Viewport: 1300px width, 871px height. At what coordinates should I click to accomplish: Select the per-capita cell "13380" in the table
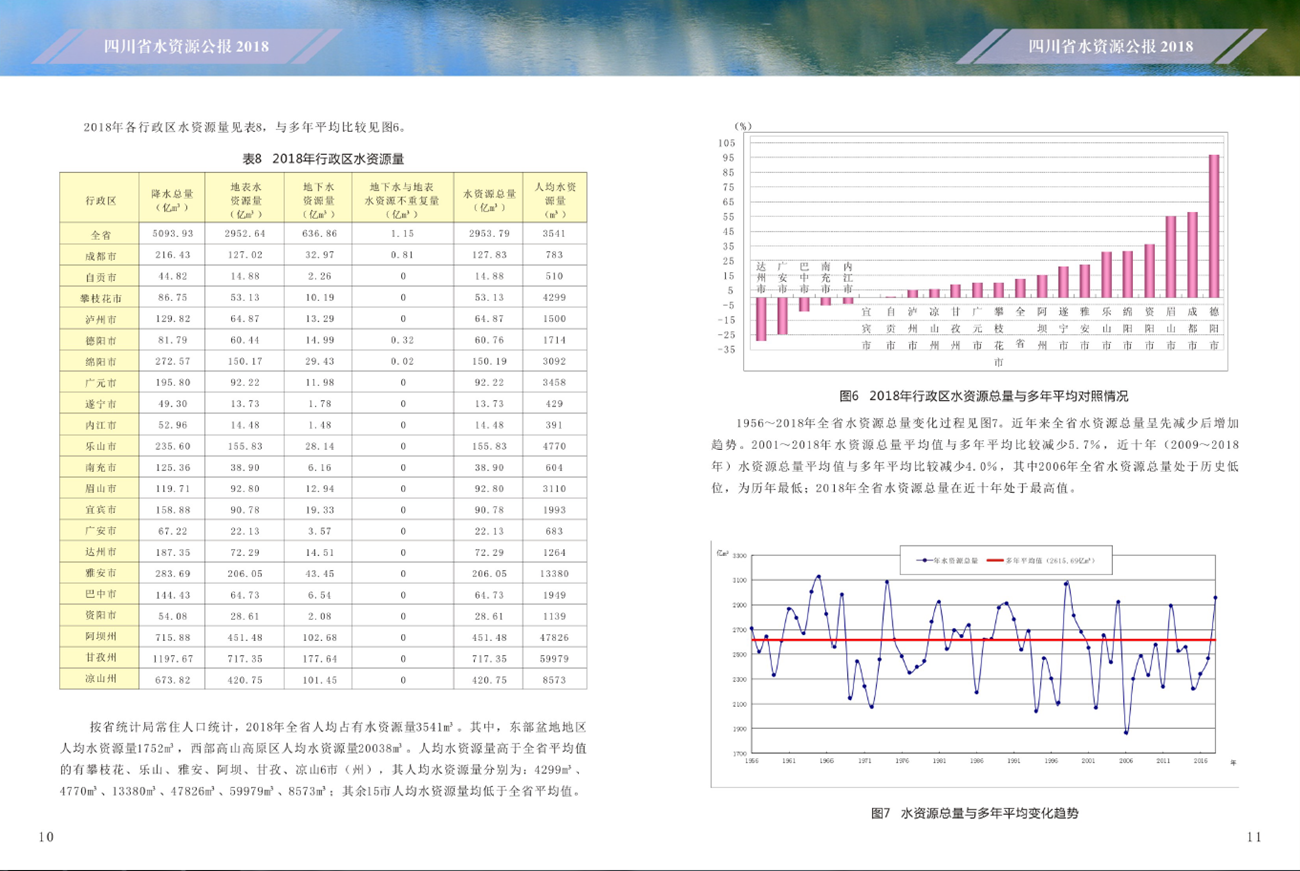click(x=556, y=572)
